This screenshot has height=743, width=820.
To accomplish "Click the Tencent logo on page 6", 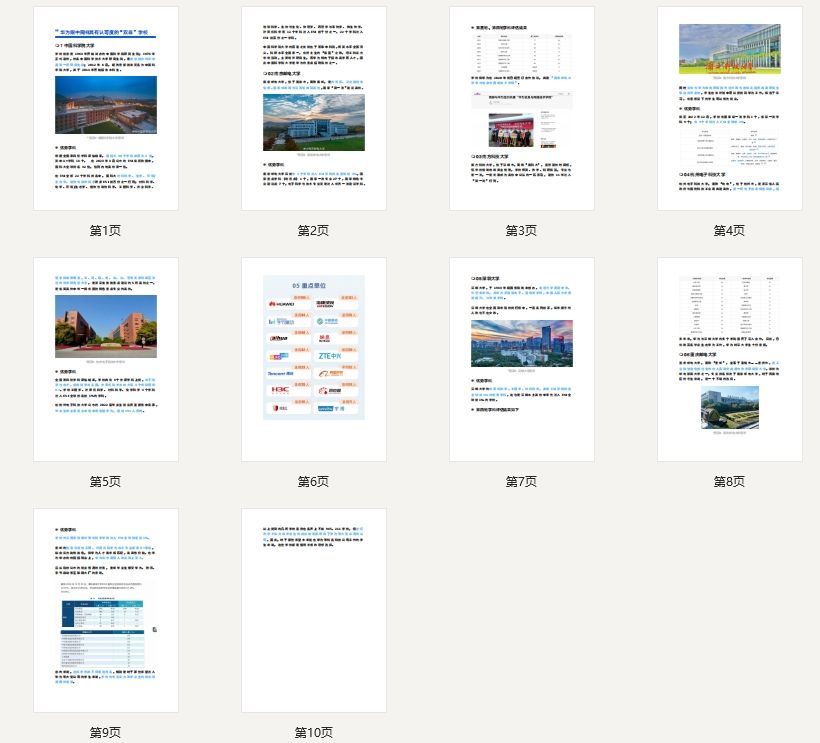I will 280,373.
